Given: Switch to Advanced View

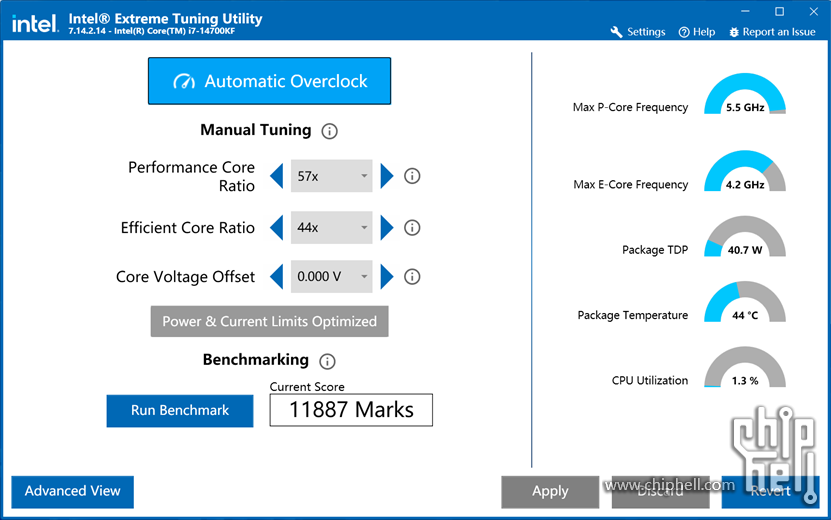Looking at the screenshot, I should pyautogui.click(x=73, y=491).
